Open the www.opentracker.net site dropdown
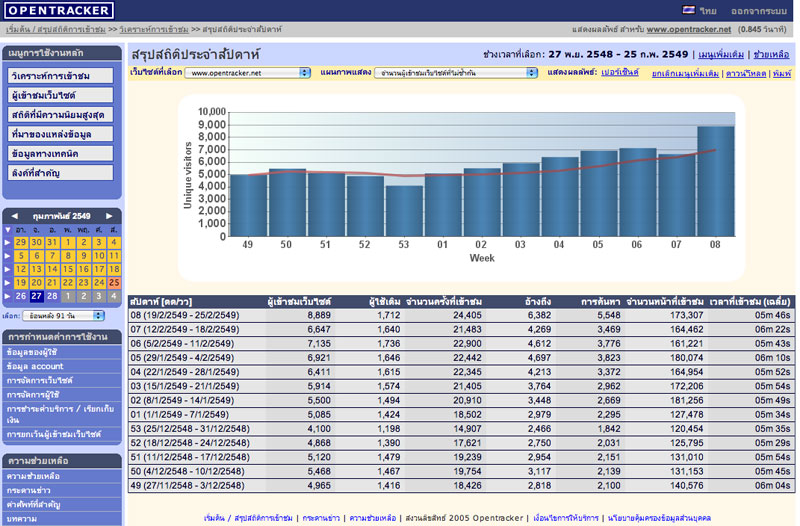 pyautogui.click(x=248, y=73)
